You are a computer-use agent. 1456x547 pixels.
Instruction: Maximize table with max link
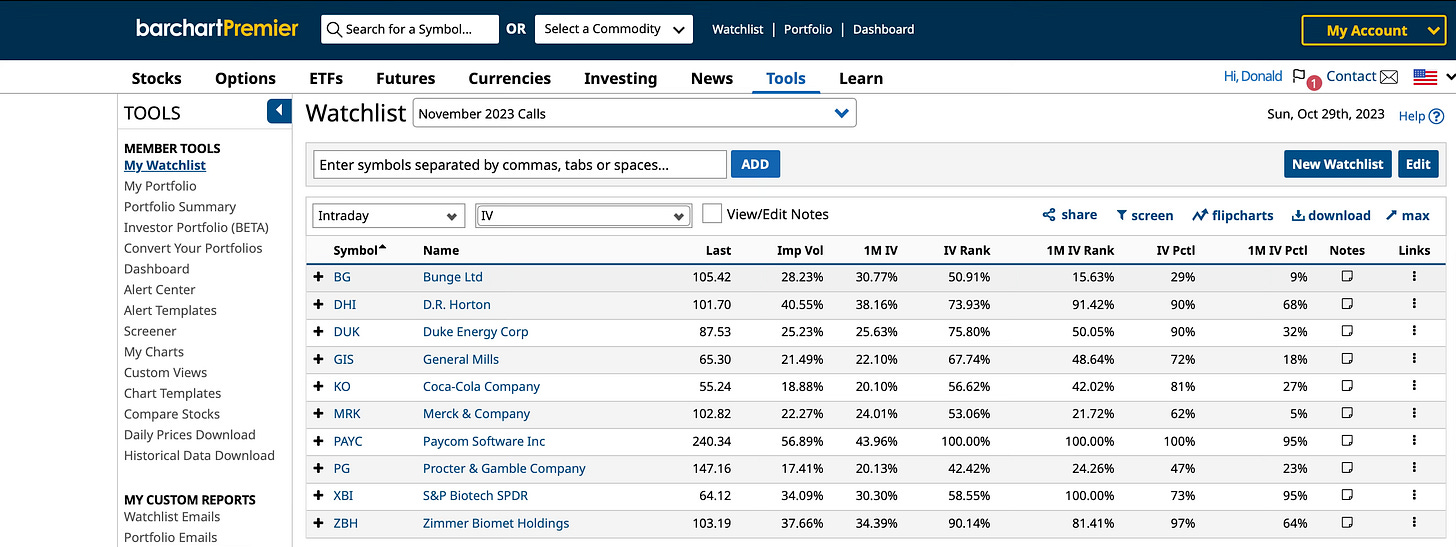pyautogui.click(x=1408, y=215)
